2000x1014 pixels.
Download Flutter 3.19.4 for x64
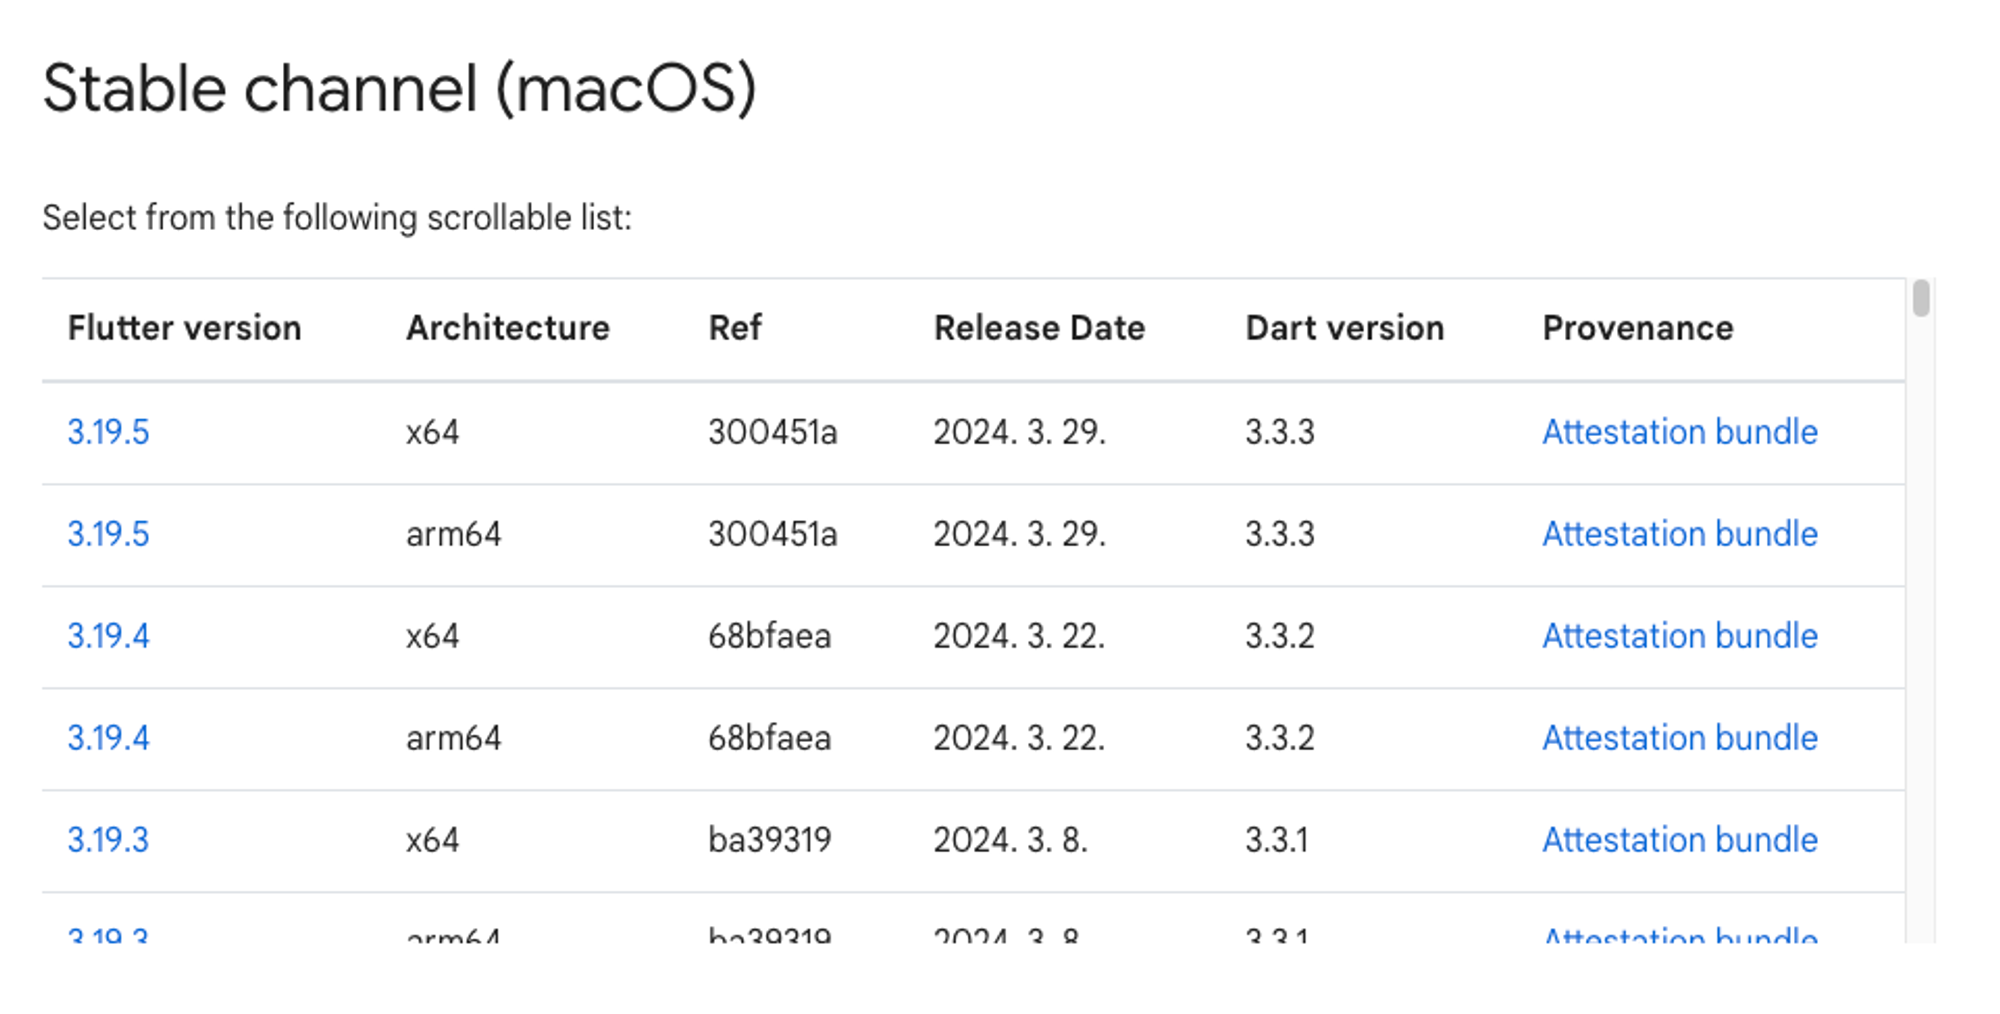[x=108, y=636]
